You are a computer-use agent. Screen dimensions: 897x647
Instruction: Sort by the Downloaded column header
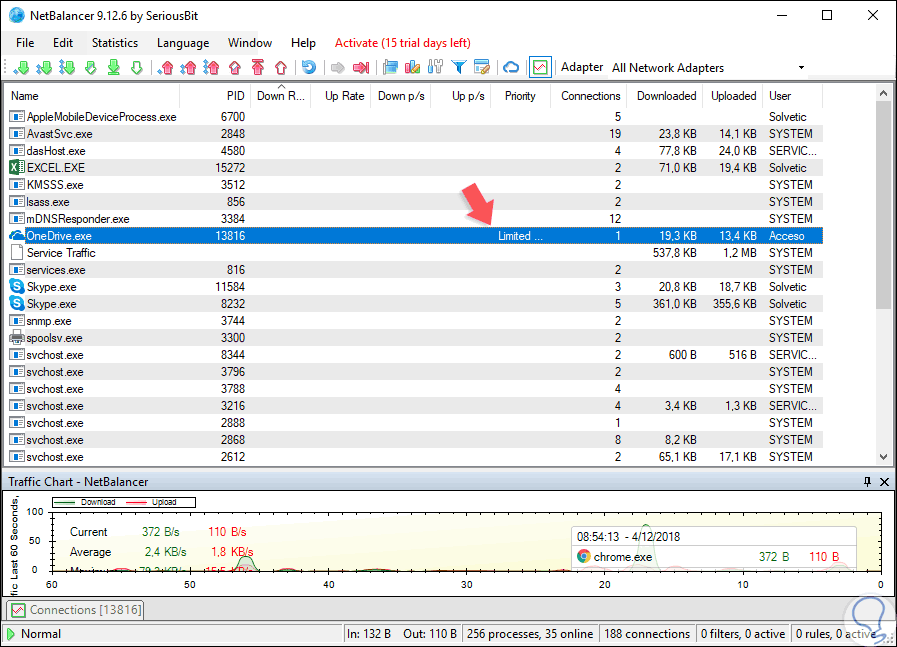666,96
